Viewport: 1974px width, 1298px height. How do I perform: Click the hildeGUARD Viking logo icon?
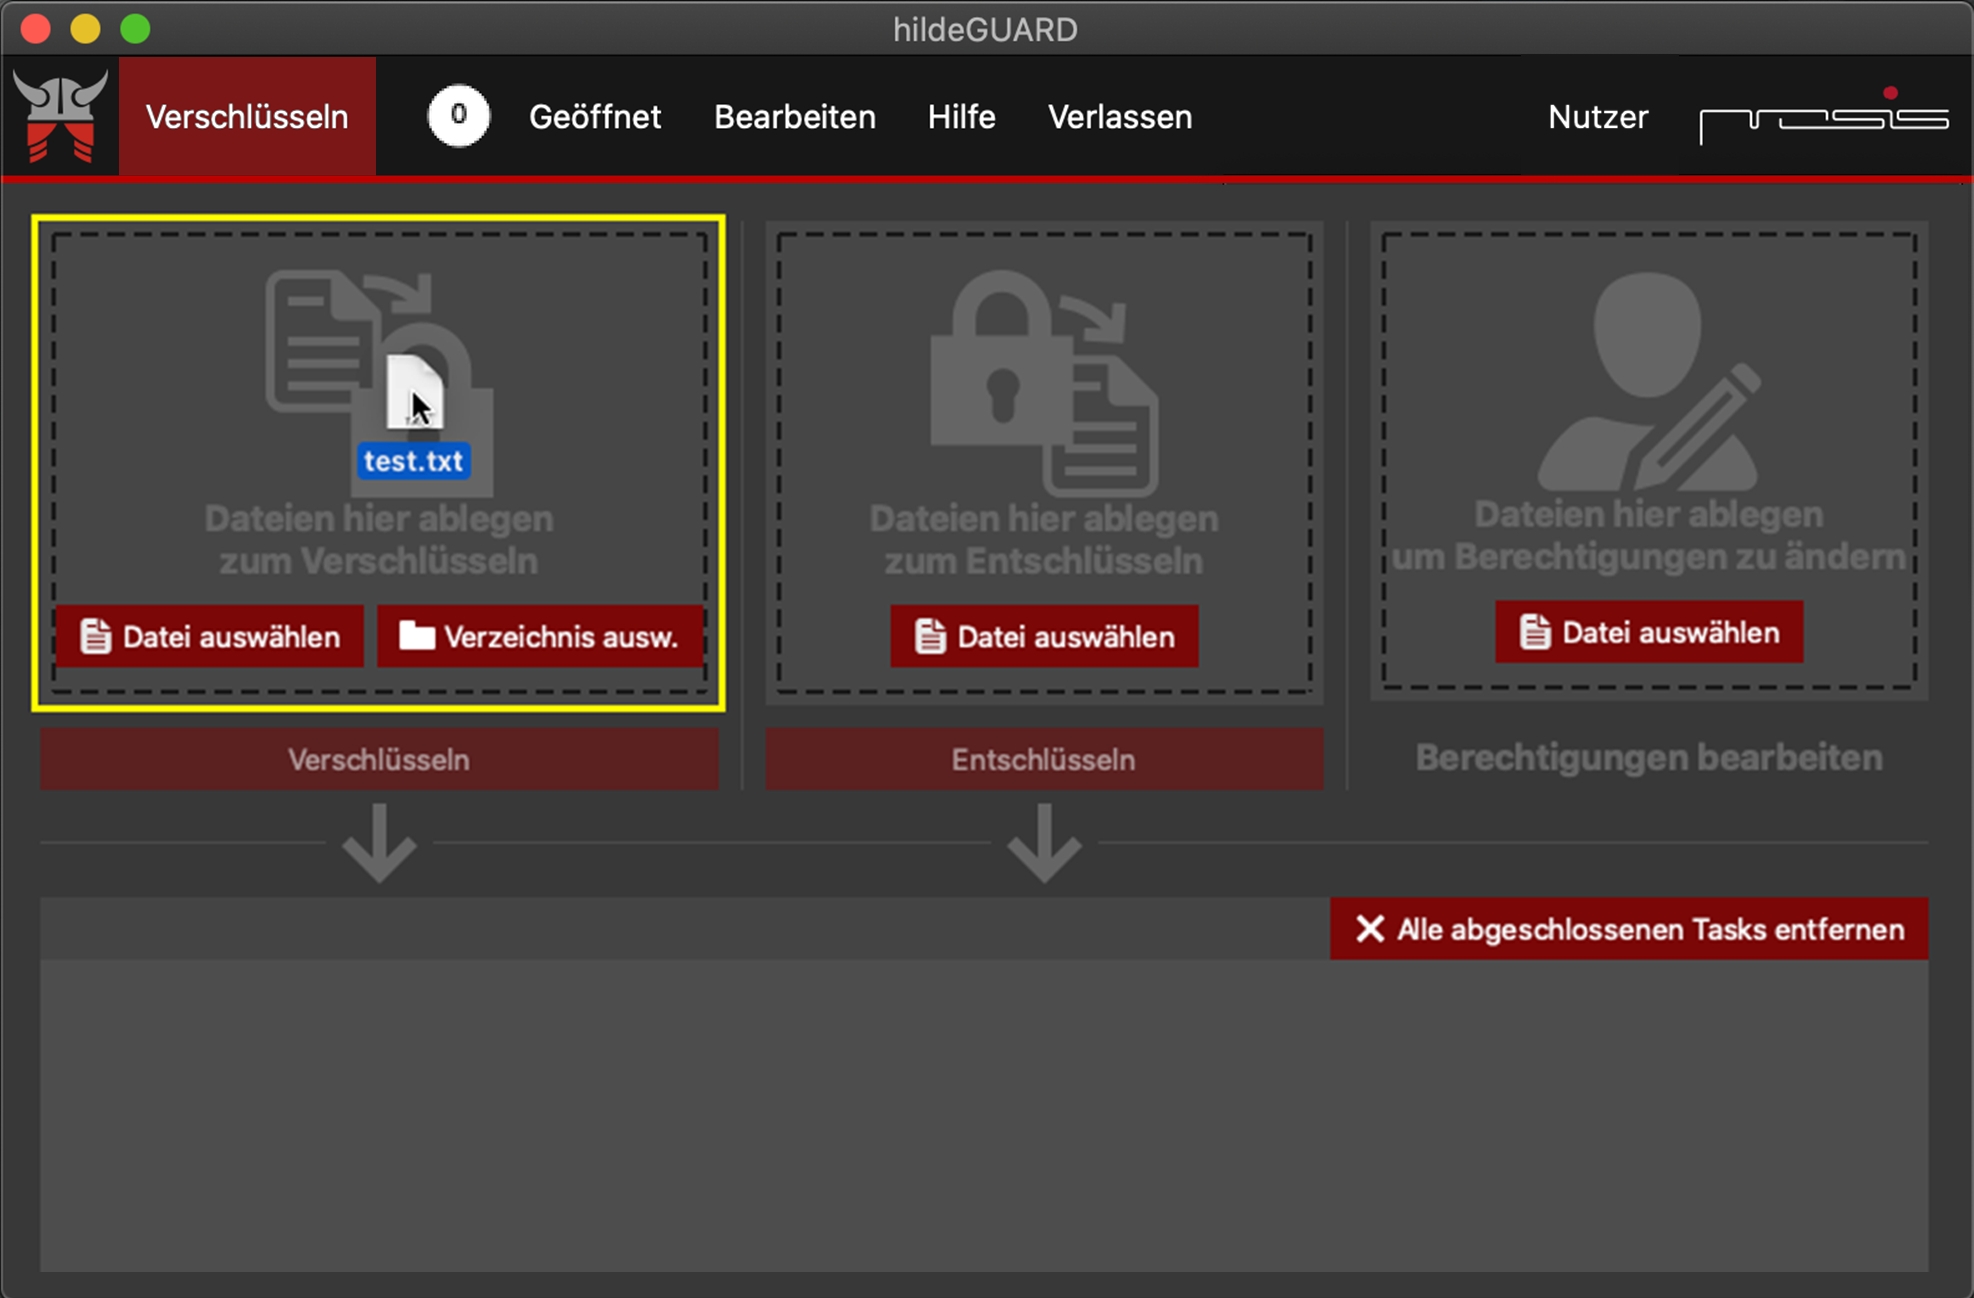[60, 116]
